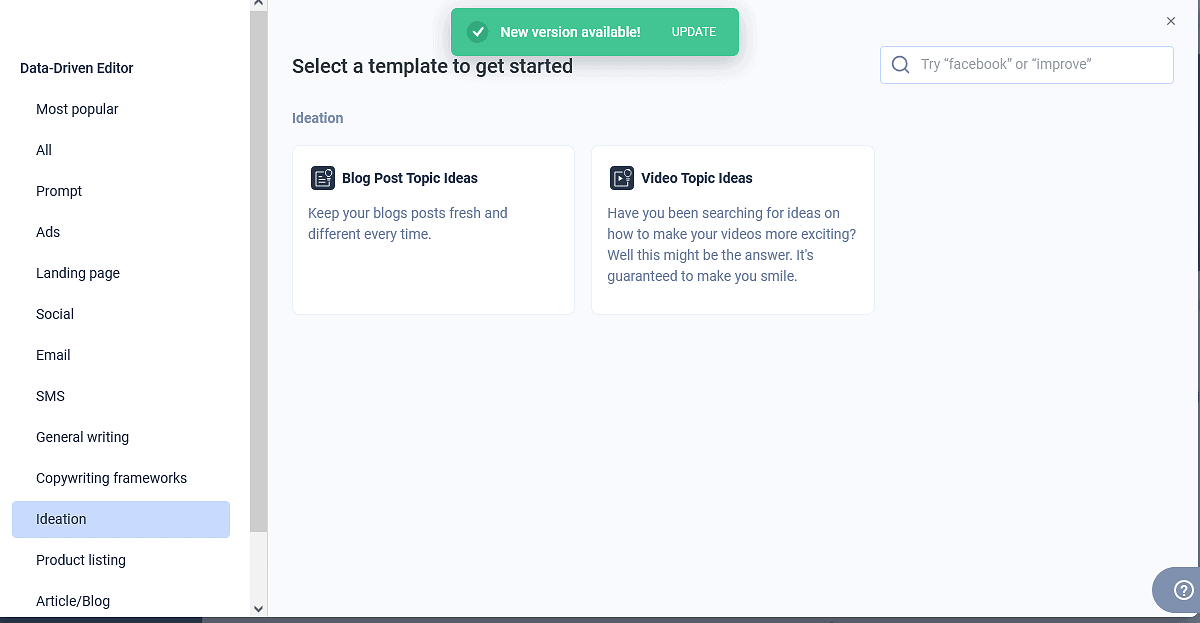Open the Video Topic Ideas template card
1200x623 pixels.
(732, 230)
